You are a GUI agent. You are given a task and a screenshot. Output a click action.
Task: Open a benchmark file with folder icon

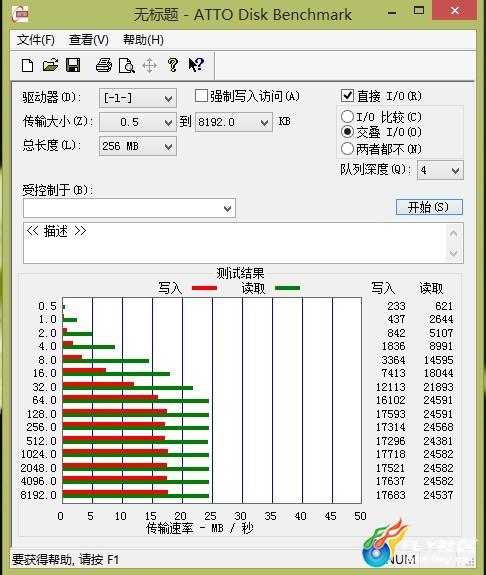point(50,66)
